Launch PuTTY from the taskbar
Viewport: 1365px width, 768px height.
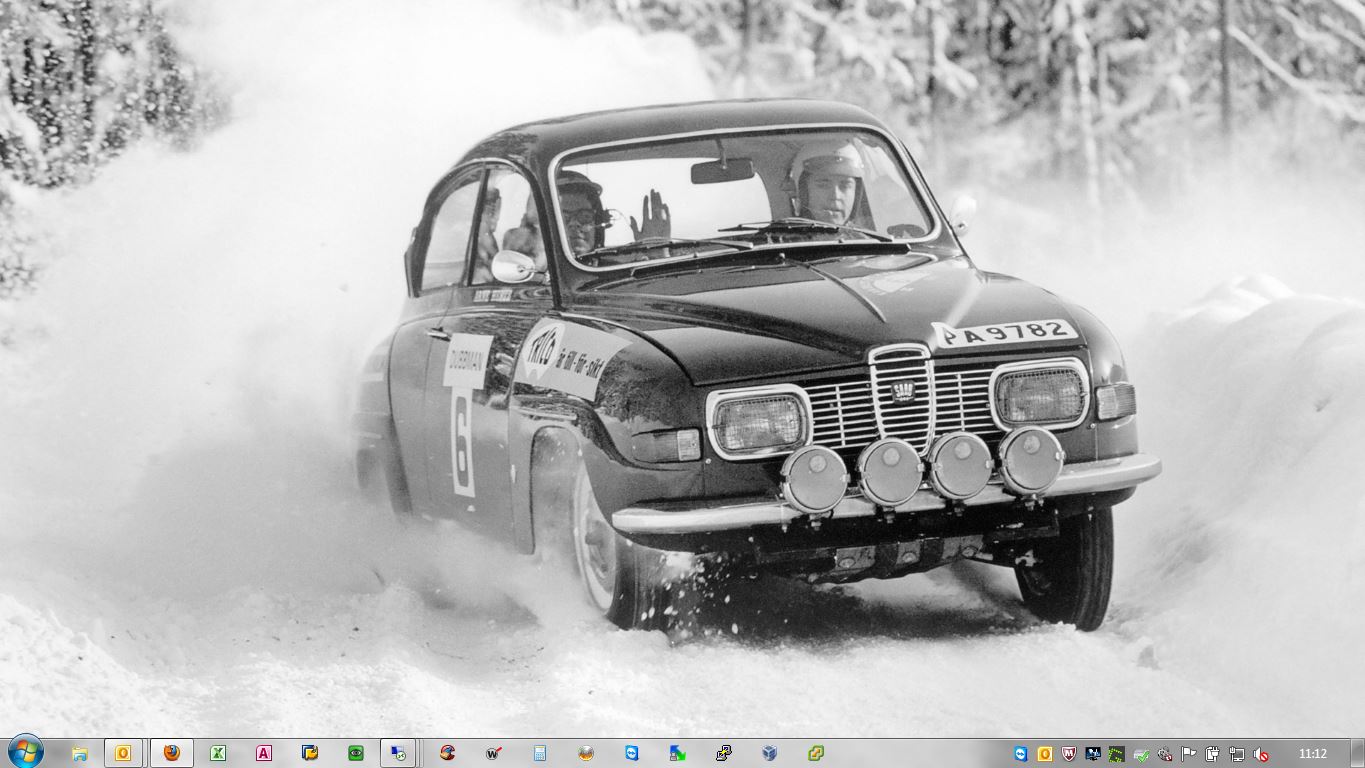point(724,753)
